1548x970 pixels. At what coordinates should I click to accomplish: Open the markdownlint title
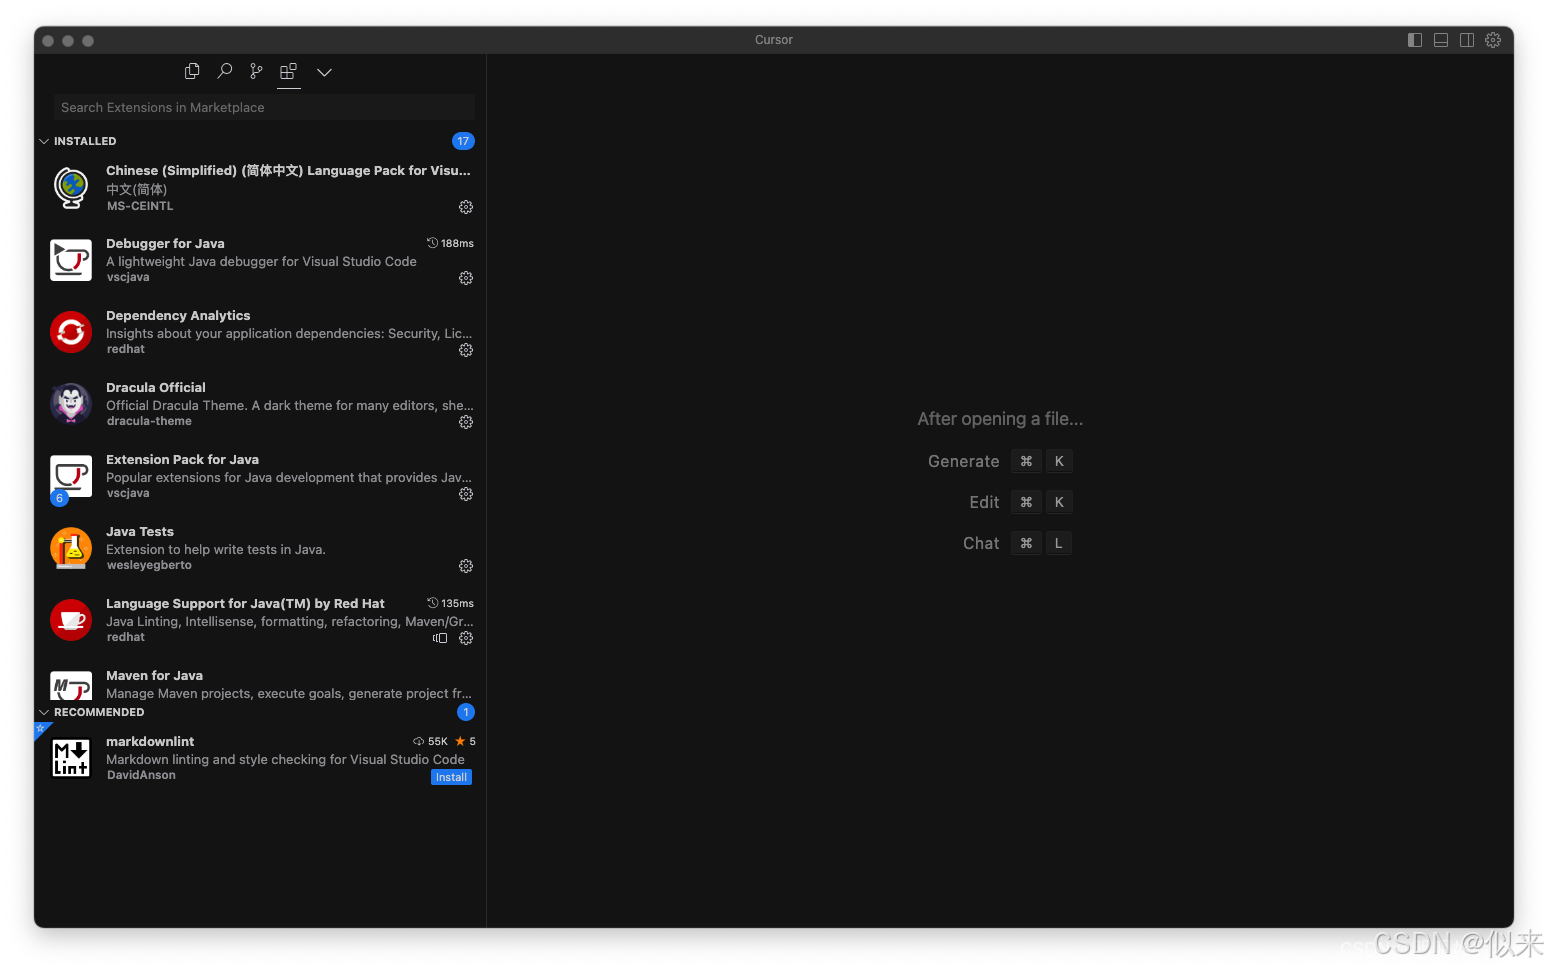(x=150, y=741)
